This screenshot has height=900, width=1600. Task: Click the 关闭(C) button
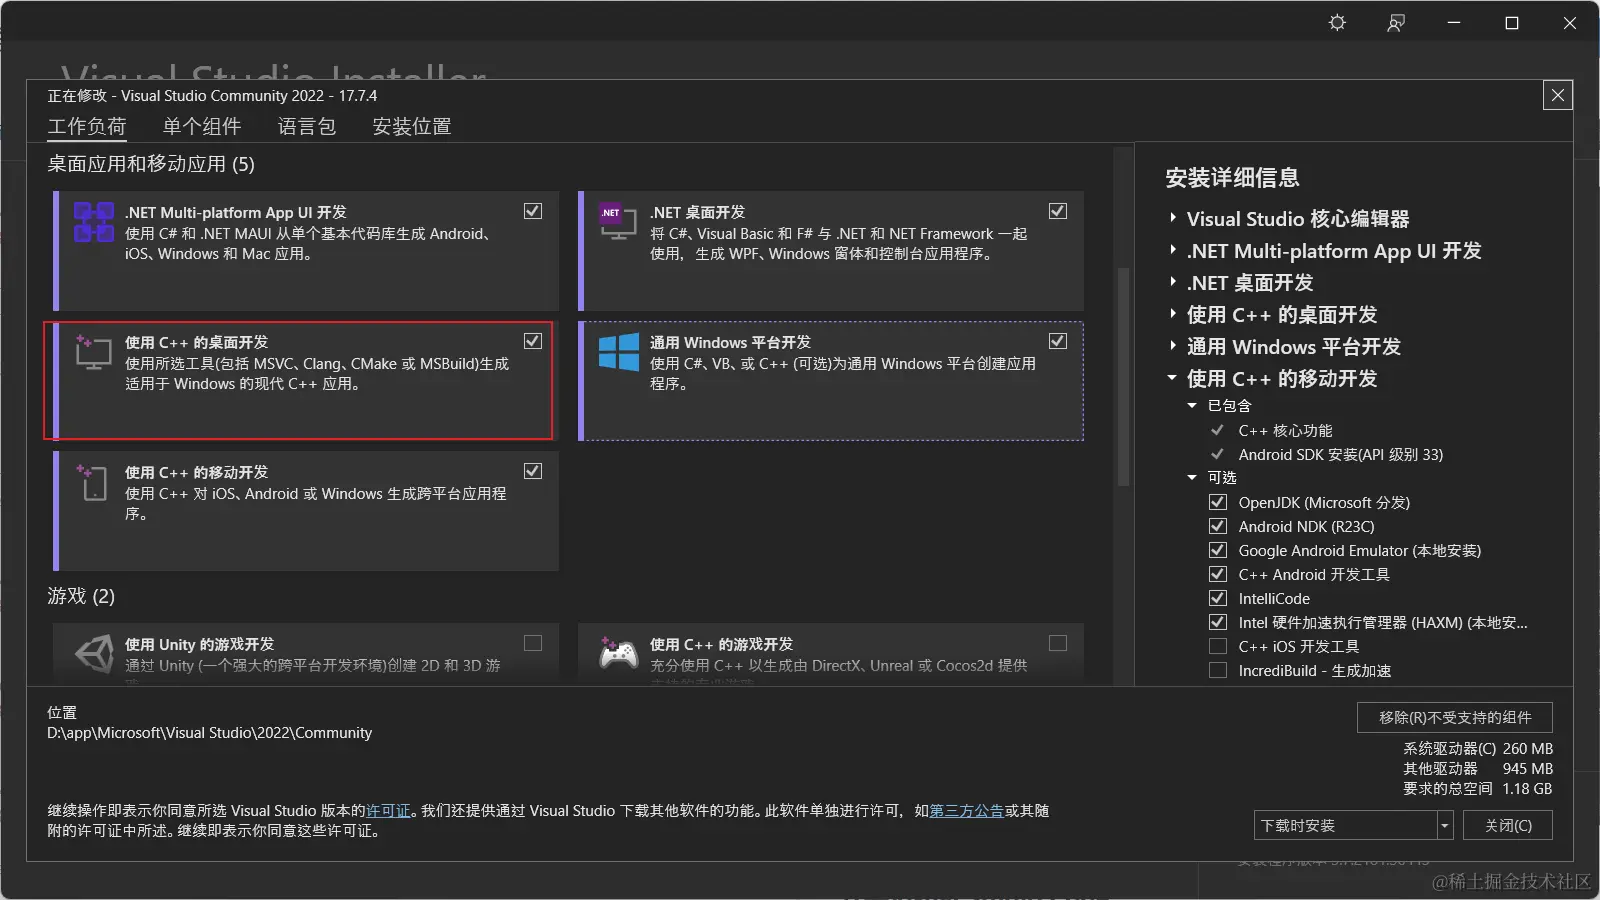pyautogui.click(x=1508, y=825)
